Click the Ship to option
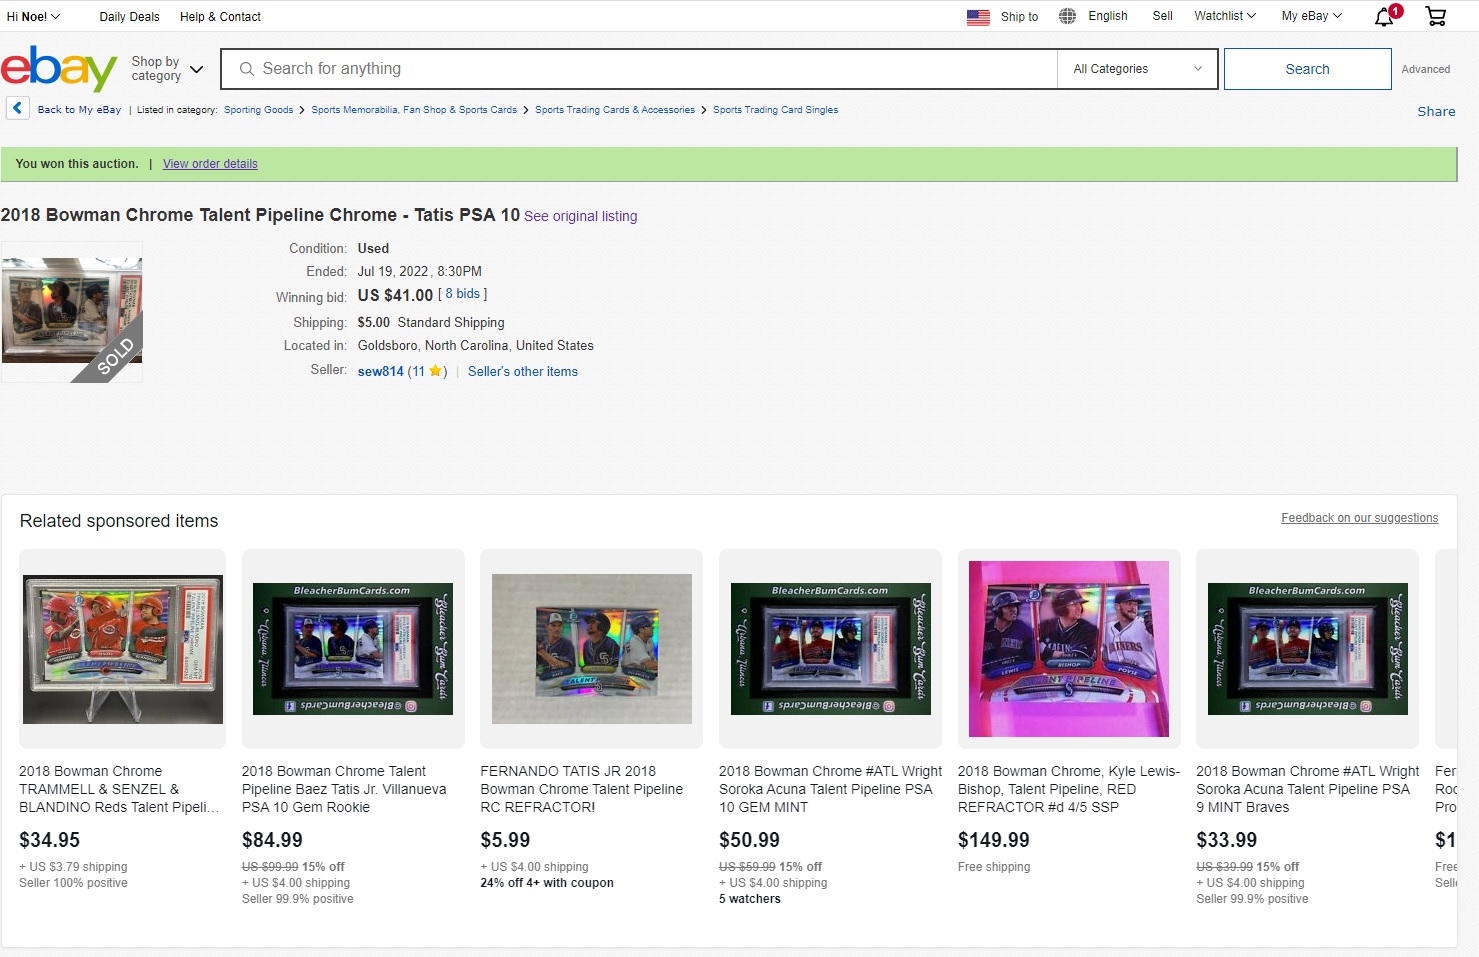The height and width of the screenshot is (957, 1479). tap(1019, 17)
